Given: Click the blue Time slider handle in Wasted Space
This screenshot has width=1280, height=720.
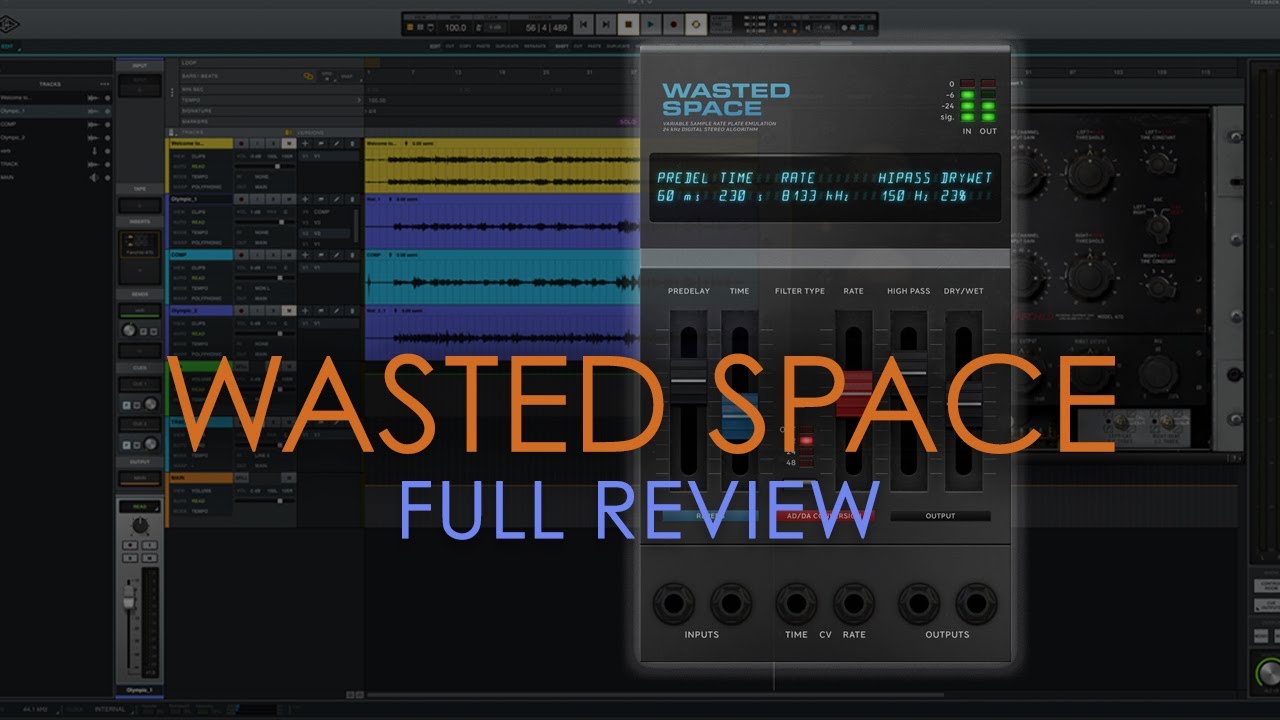Looking at the screenshot, I should tap(739, 418).
